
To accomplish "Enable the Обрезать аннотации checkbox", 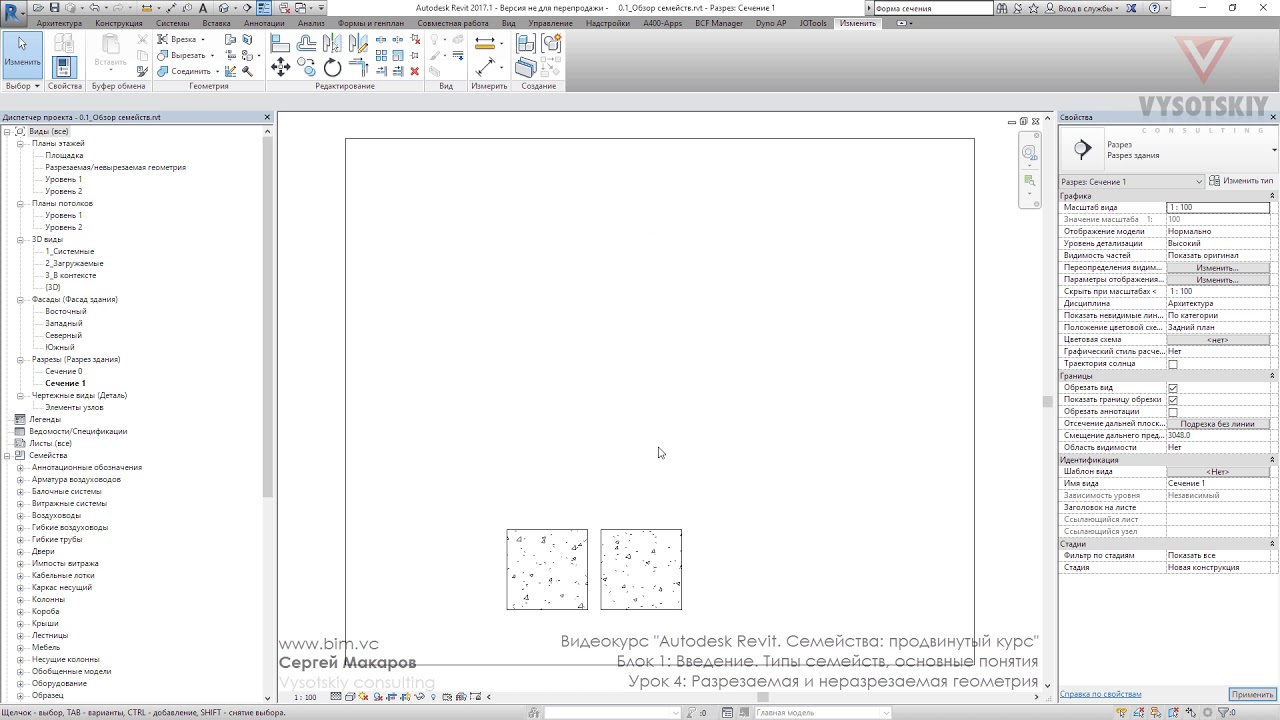I will (1173, 412).
